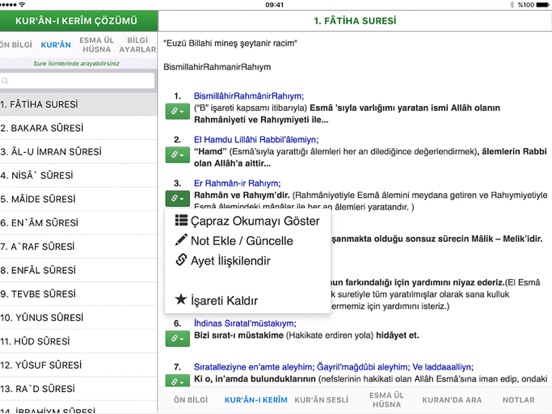Select 11. HÛD SÛRESİ in list

pos(79,341)
